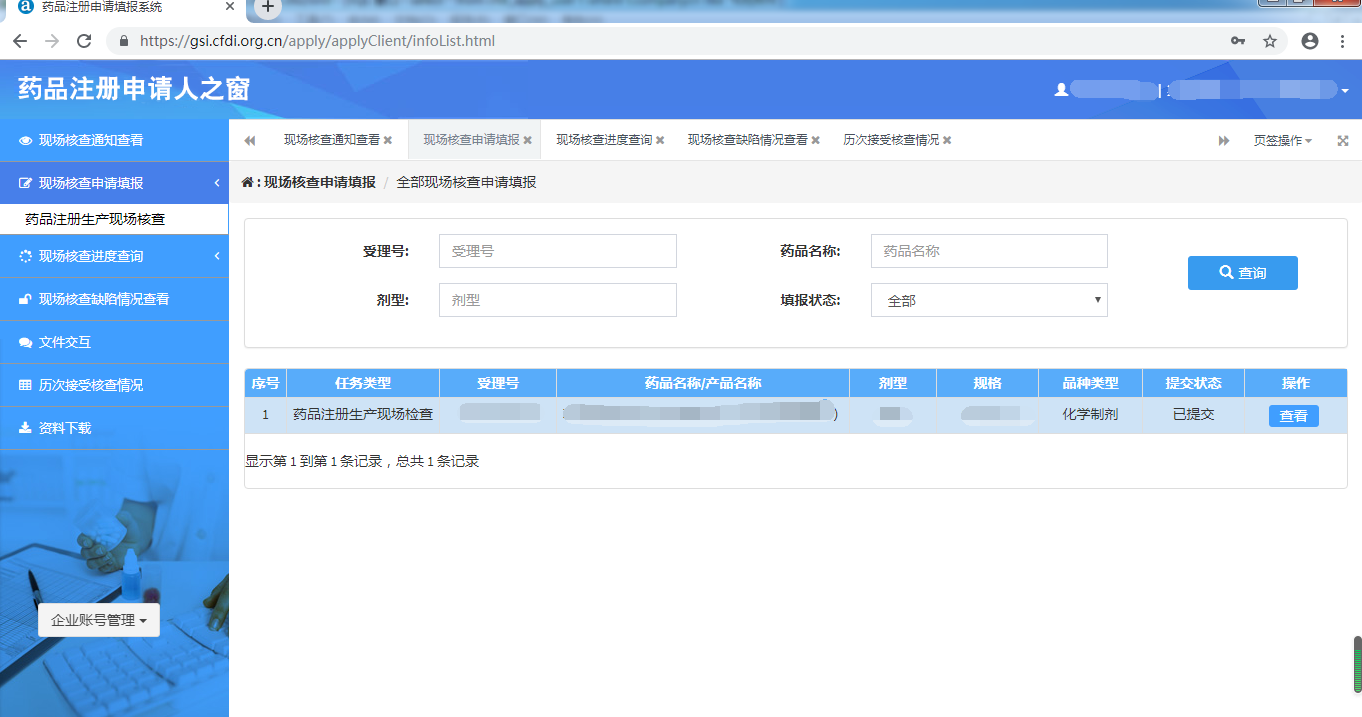This screenshot has height=717, width=1362.
Task: Click the key icon for saved passwords
Action: (x=1238, y=41)
